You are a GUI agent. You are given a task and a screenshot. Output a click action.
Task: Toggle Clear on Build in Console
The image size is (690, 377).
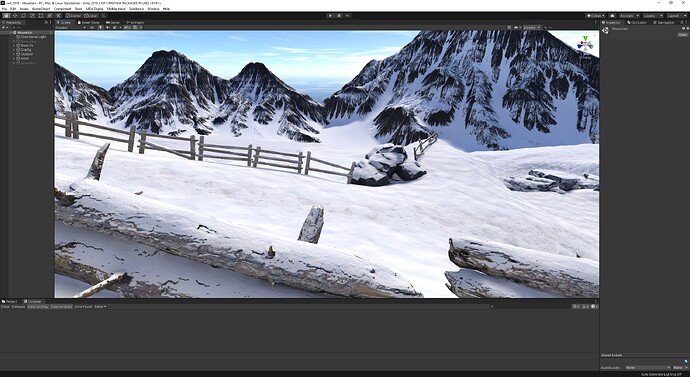coord(62,306)
